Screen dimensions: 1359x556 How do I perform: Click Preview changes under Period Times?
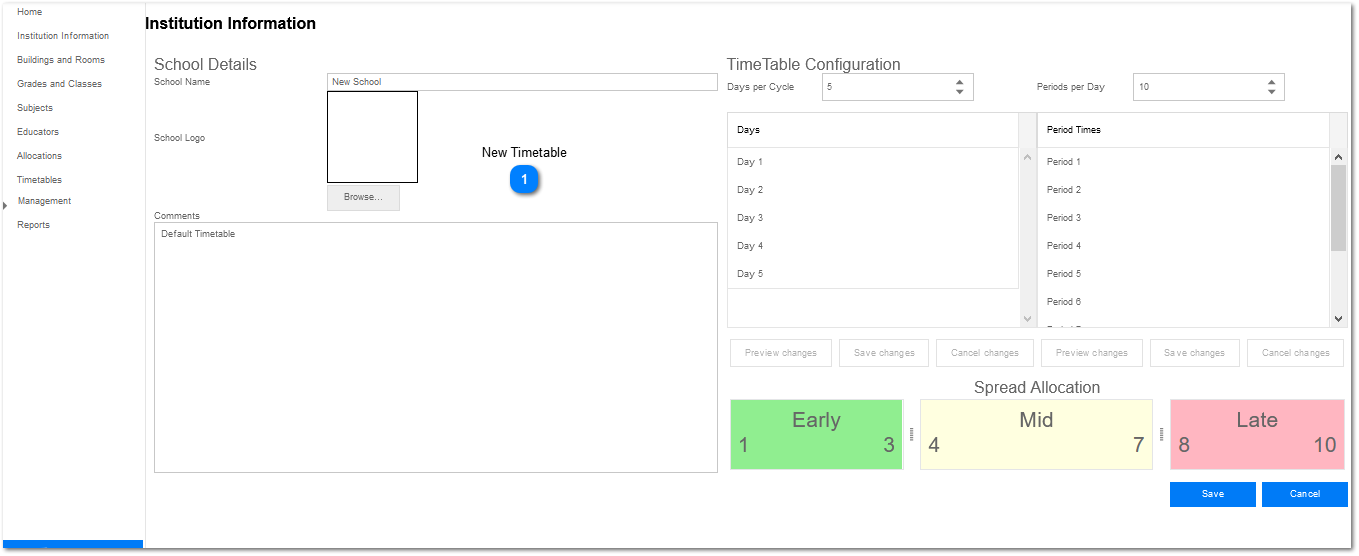tap(1091, 353)
